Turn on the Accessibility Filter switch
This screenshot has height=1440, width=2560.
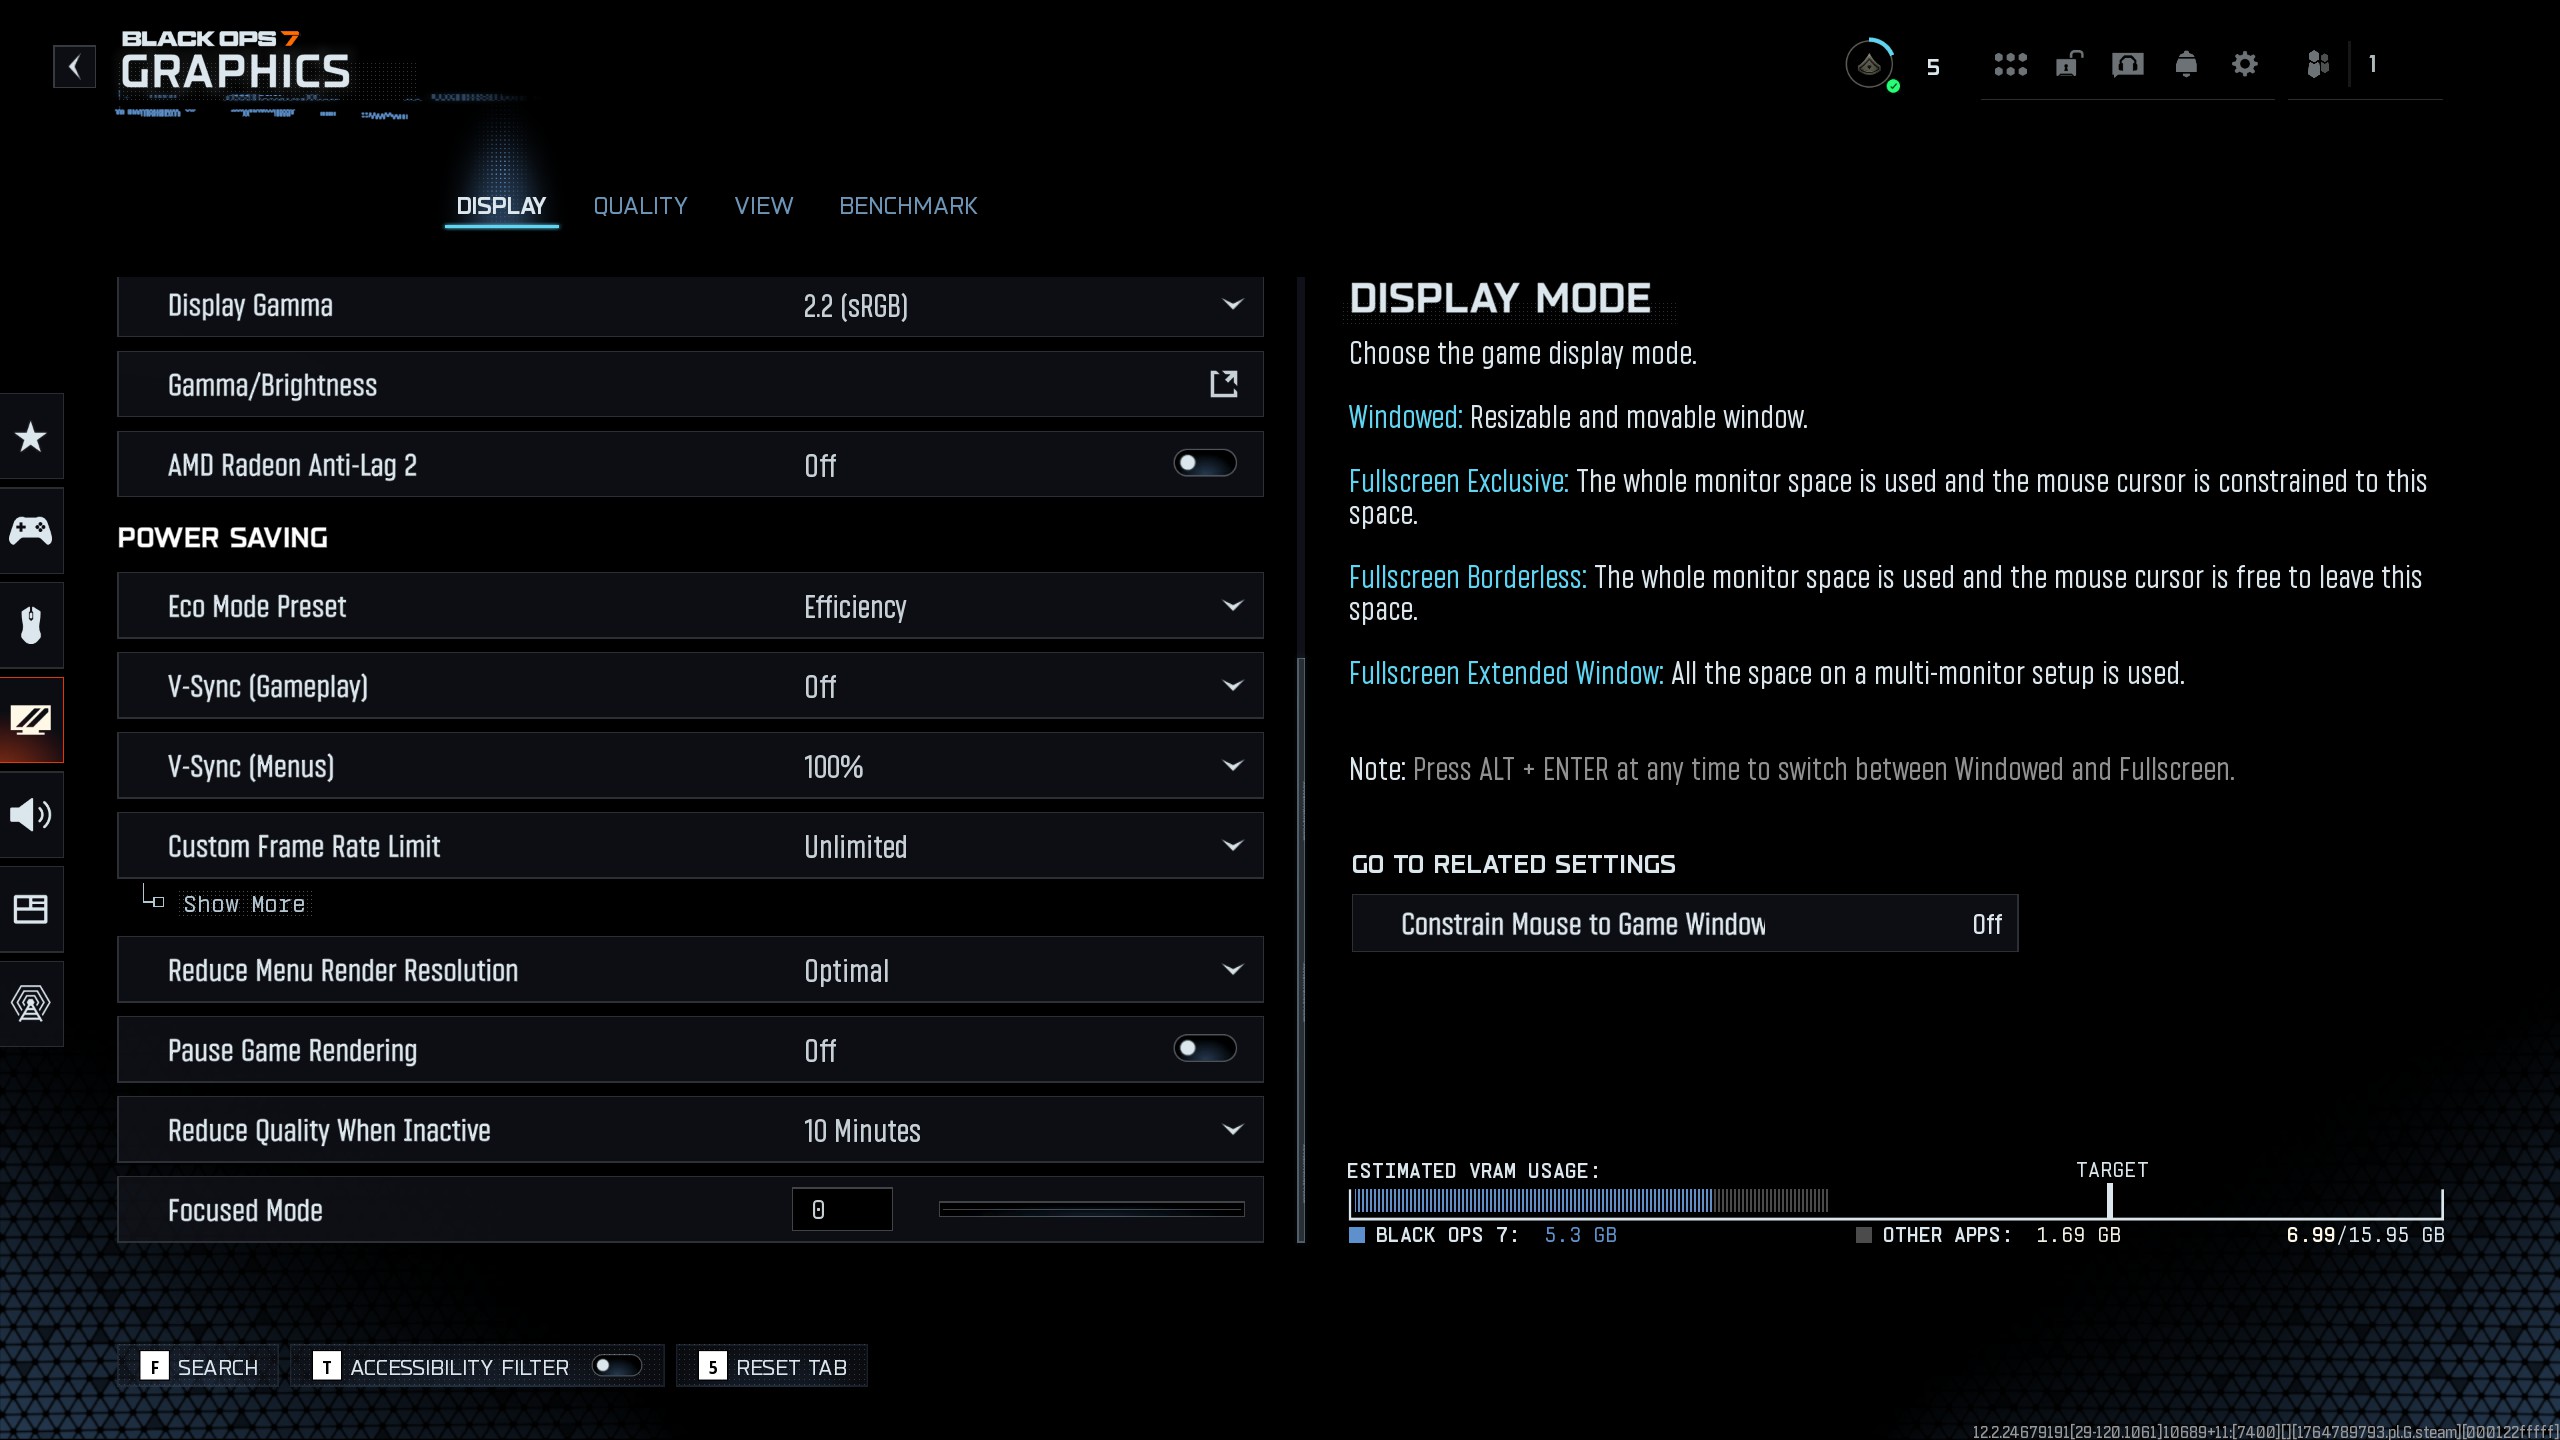(x=616, y=1366)
